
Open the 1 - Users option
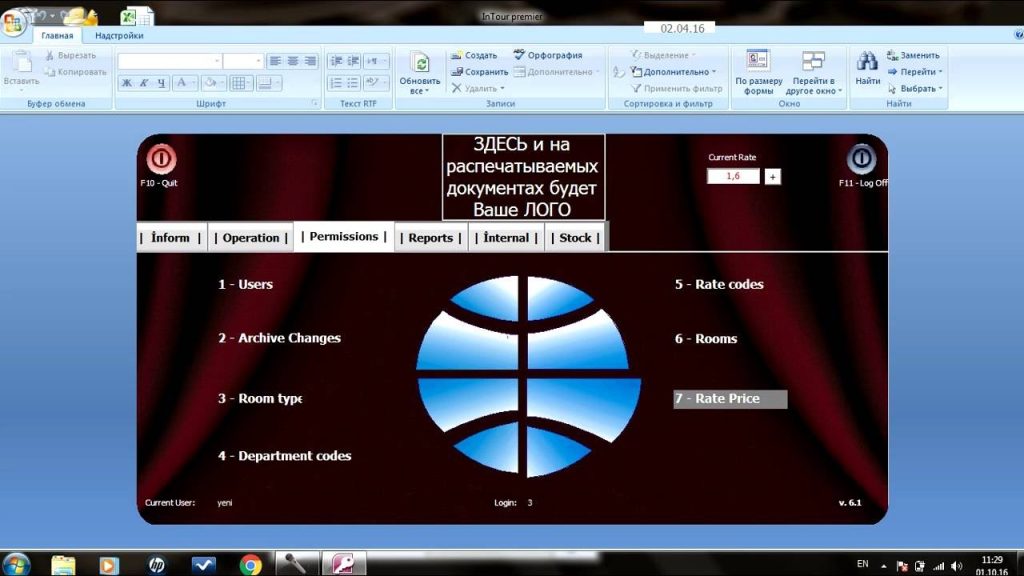(x=245, y=284)
